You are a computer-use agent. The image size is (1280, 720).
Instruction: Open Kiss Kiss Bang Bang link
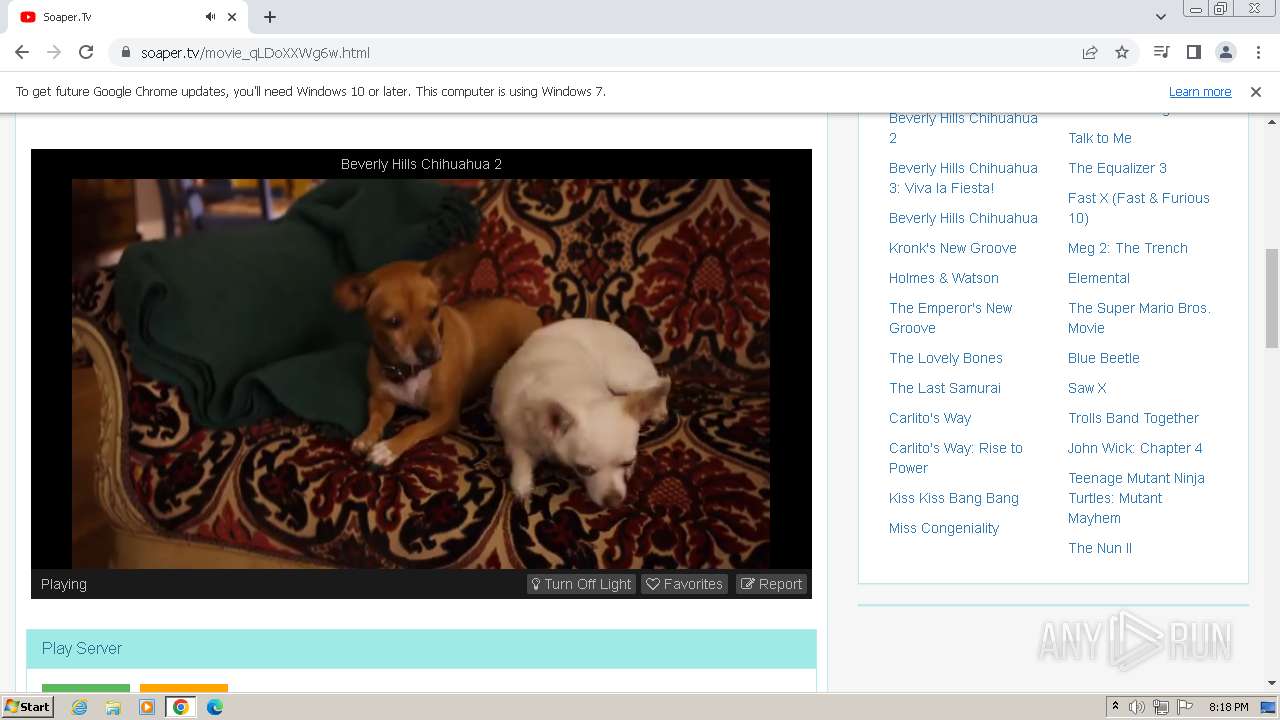pos(953,498)
